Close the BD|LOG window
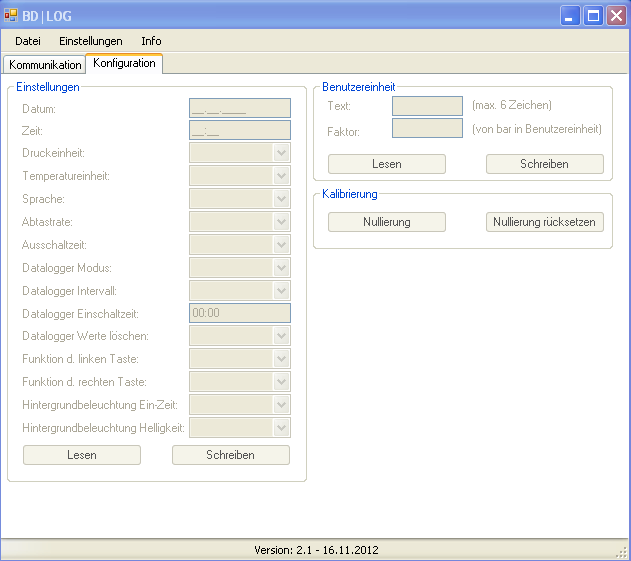631x561 pixels. (x=617, y=16)
